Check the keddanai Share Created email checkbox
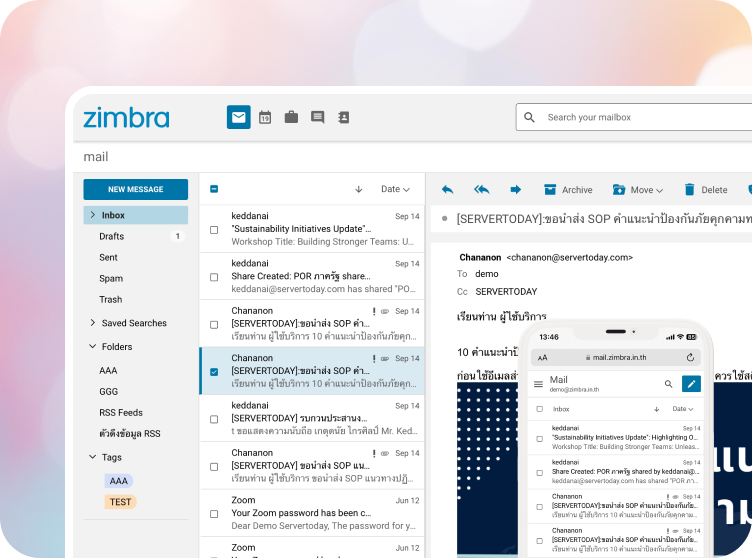The height and width of the screenshot is (558, 752). 214,277
